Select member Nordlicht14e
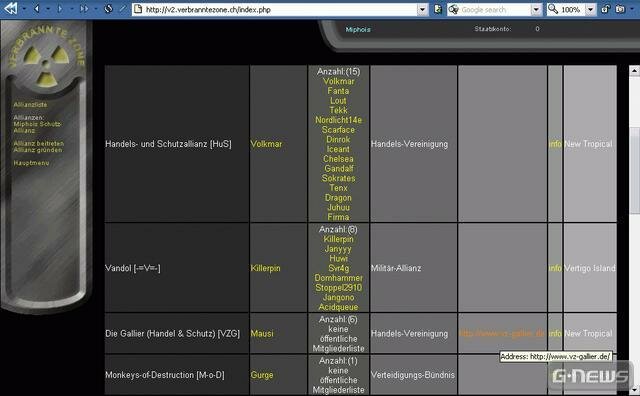Screen dimensions: 640x396 [338, 120]
